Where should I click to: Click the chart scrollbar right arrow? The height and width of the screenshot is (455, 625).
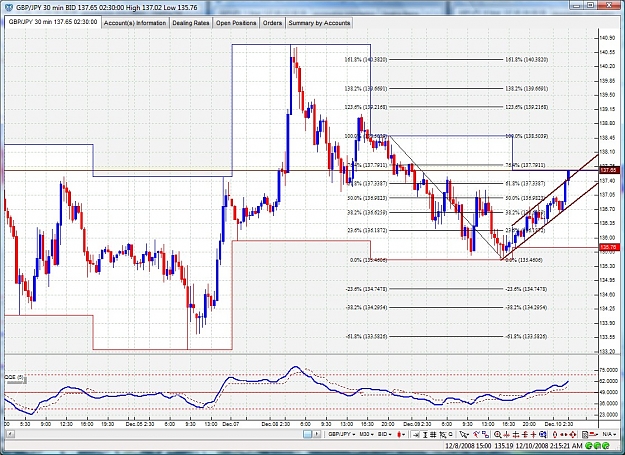[317, 434]
